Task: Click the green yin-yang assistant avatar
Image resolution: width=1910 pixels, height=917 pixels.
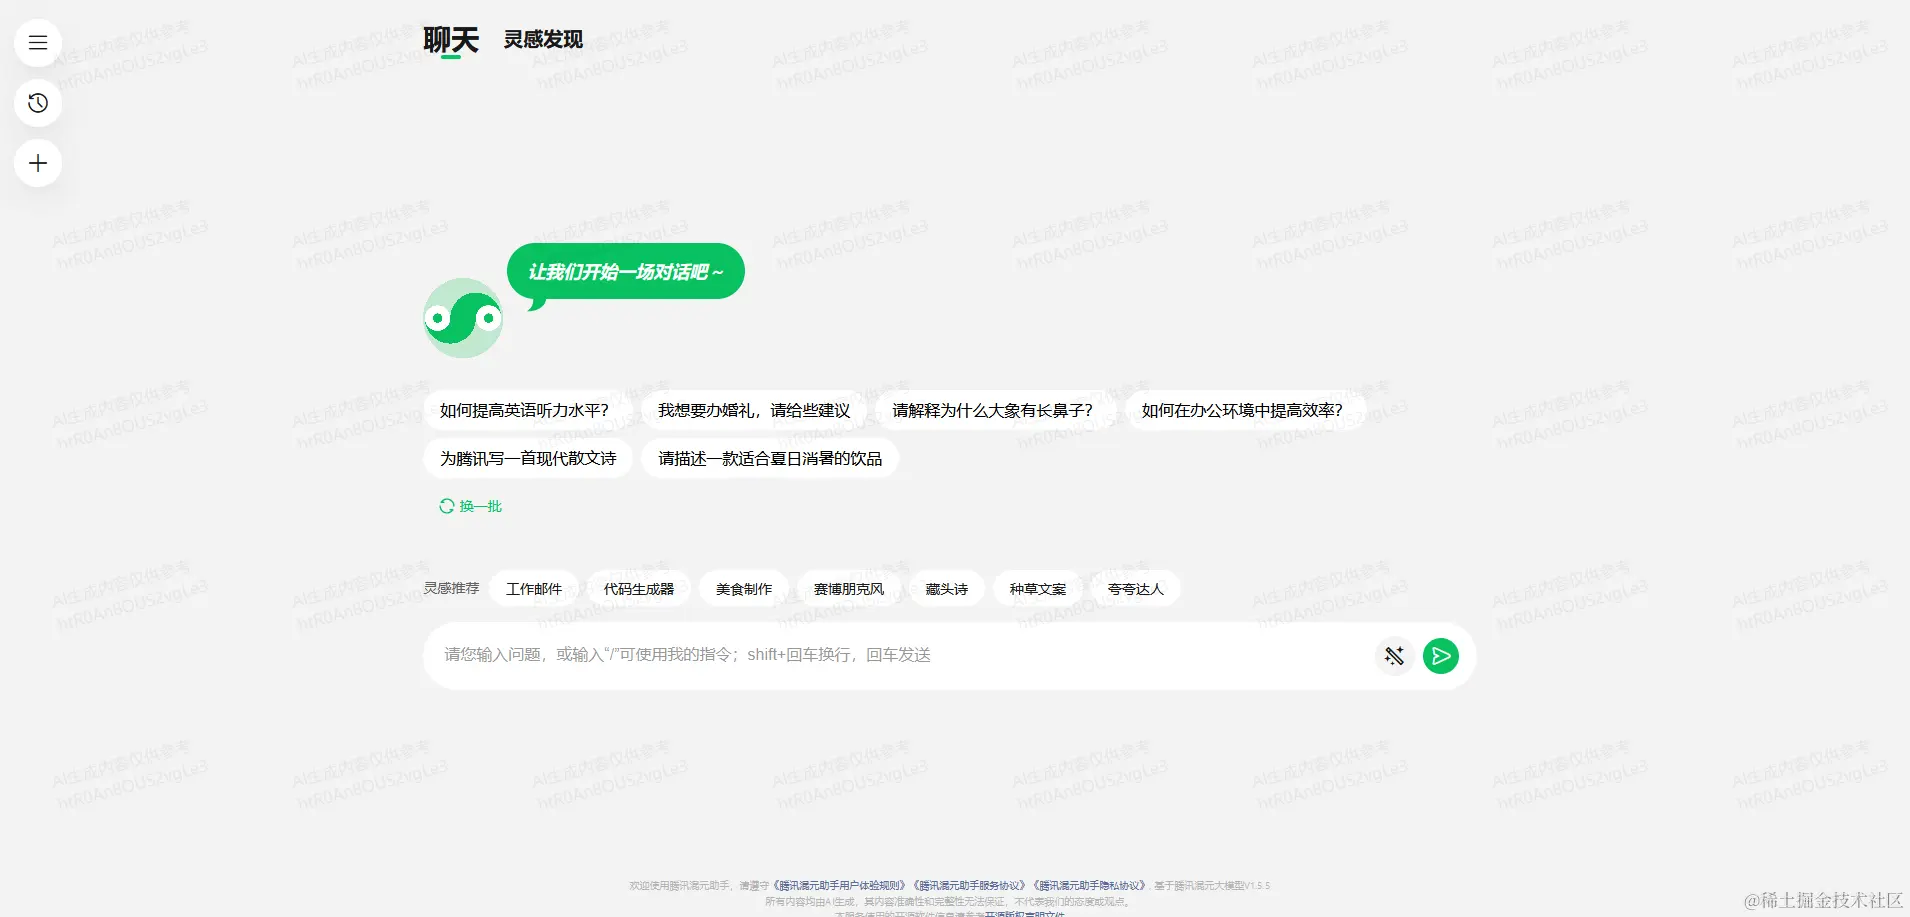Action: tap(463, 318)
